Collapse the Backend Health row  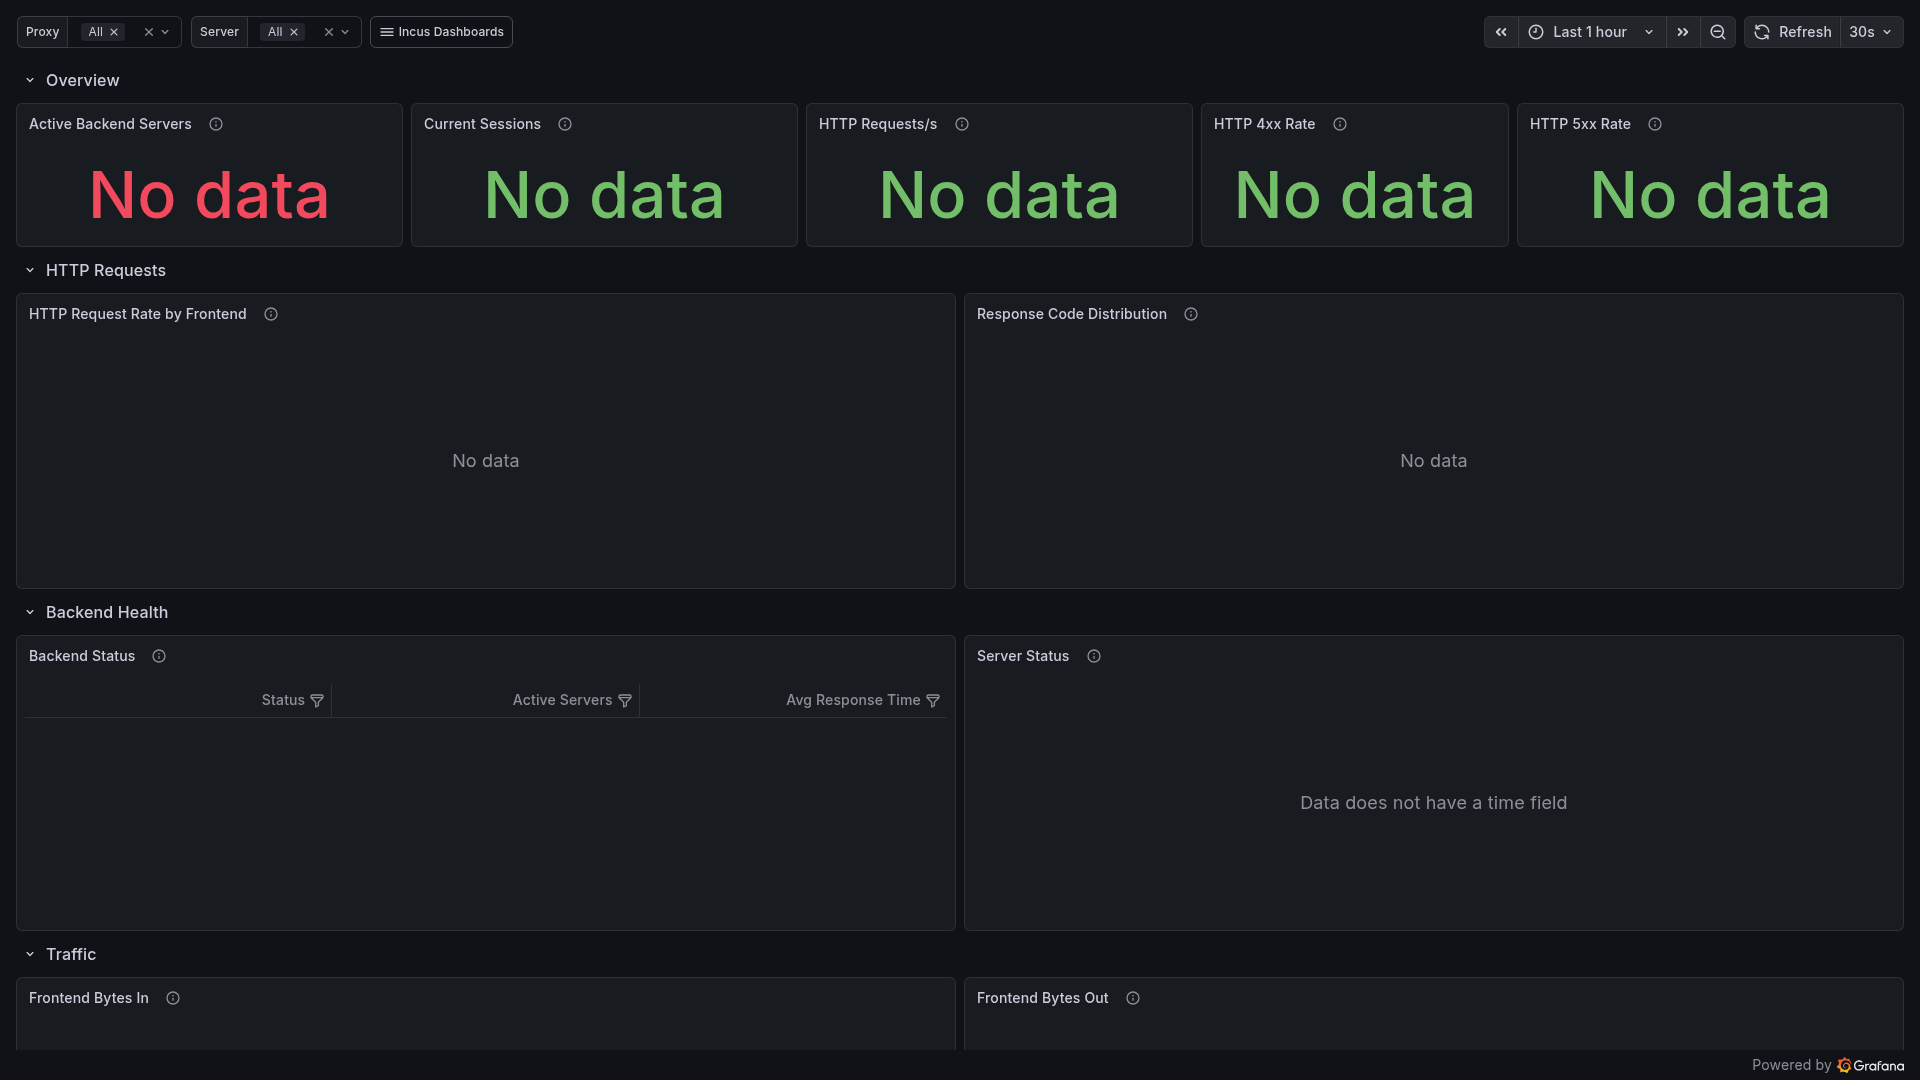pos(30,612)
